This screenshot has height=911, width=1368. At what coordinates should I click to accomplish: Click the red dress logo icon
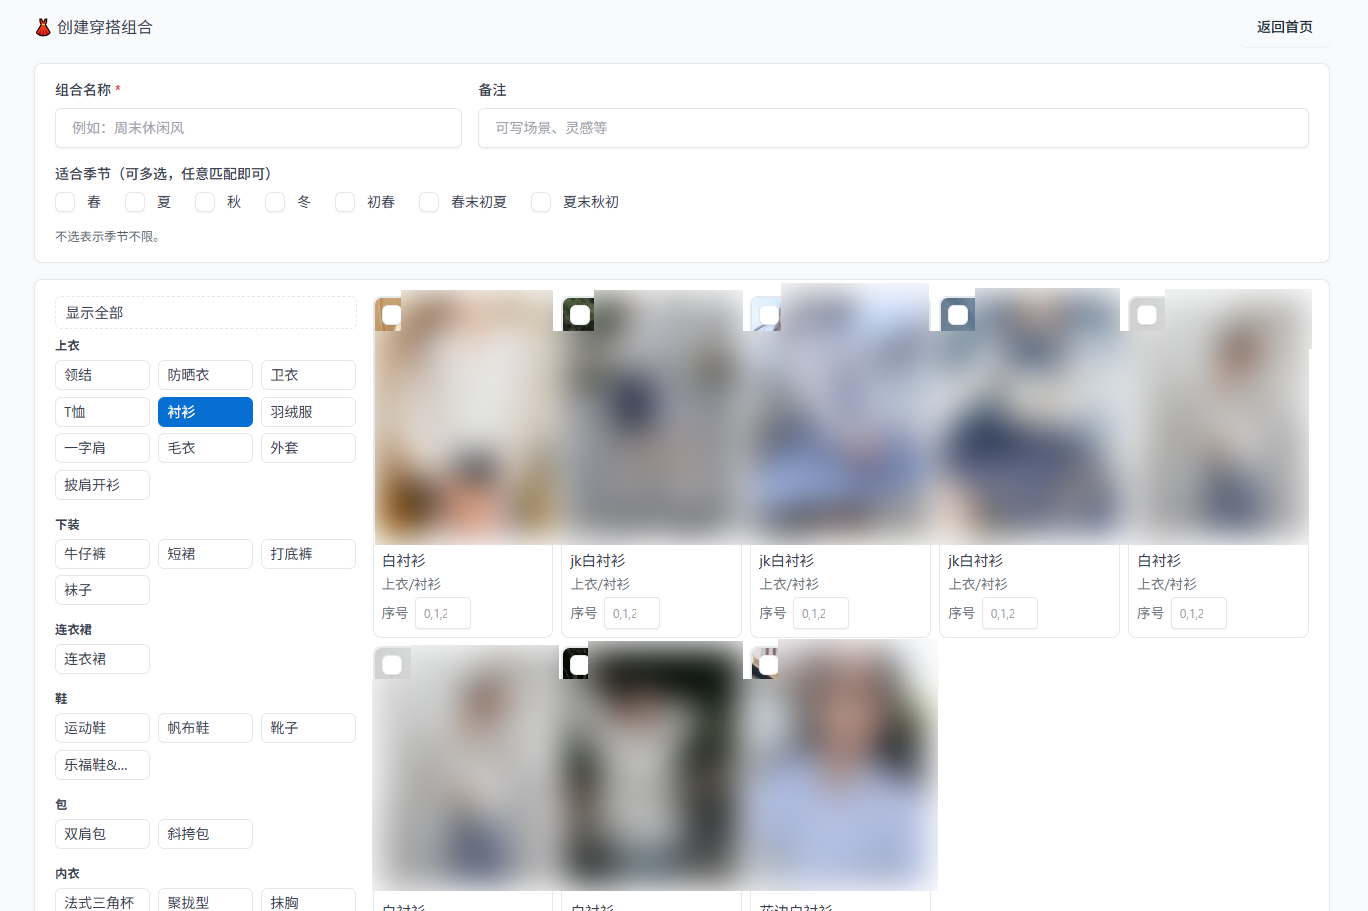(x=44, y=27)
